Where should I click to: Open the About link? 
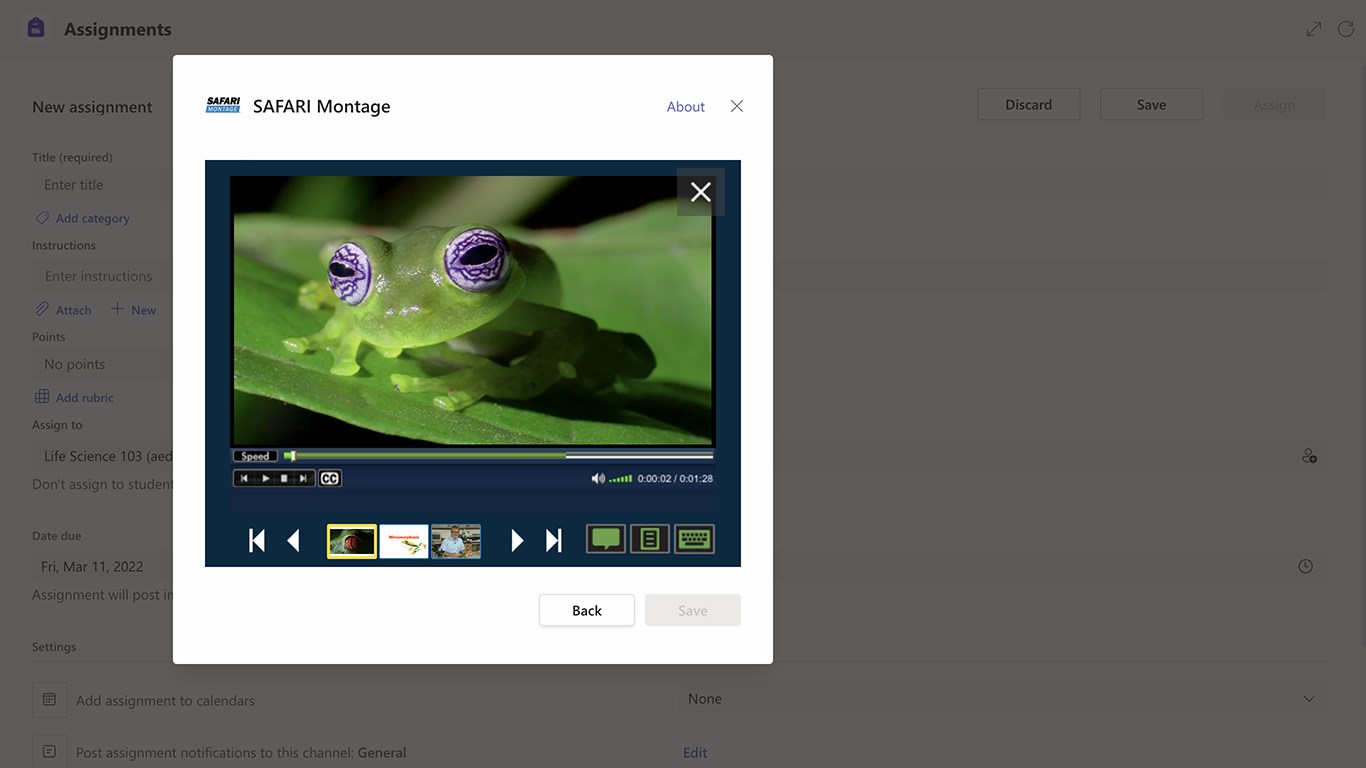686,107
